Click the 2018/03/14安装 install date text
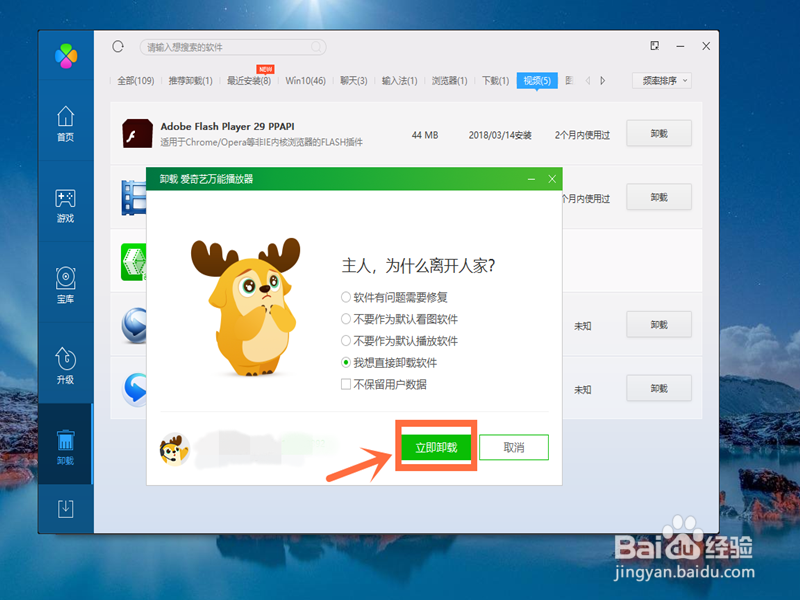800x600 pixels. [500, 135]
